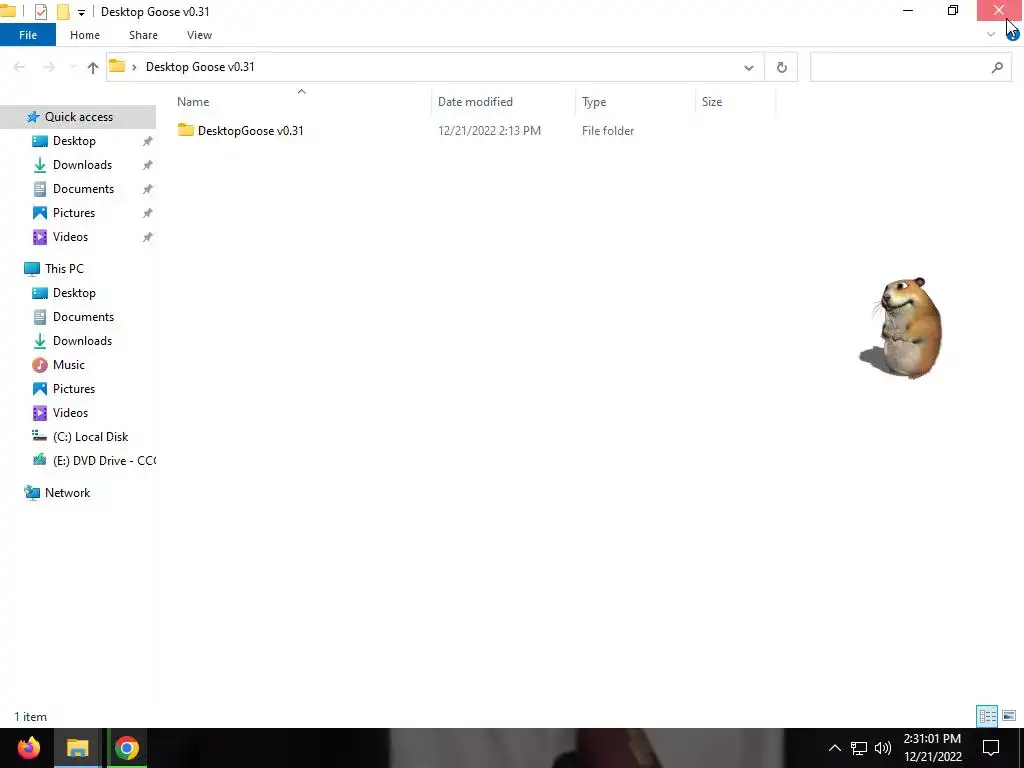Screen dimensions: 1024x768
Task: Expand the address bar history dropdown
Action: pos(749,68)
